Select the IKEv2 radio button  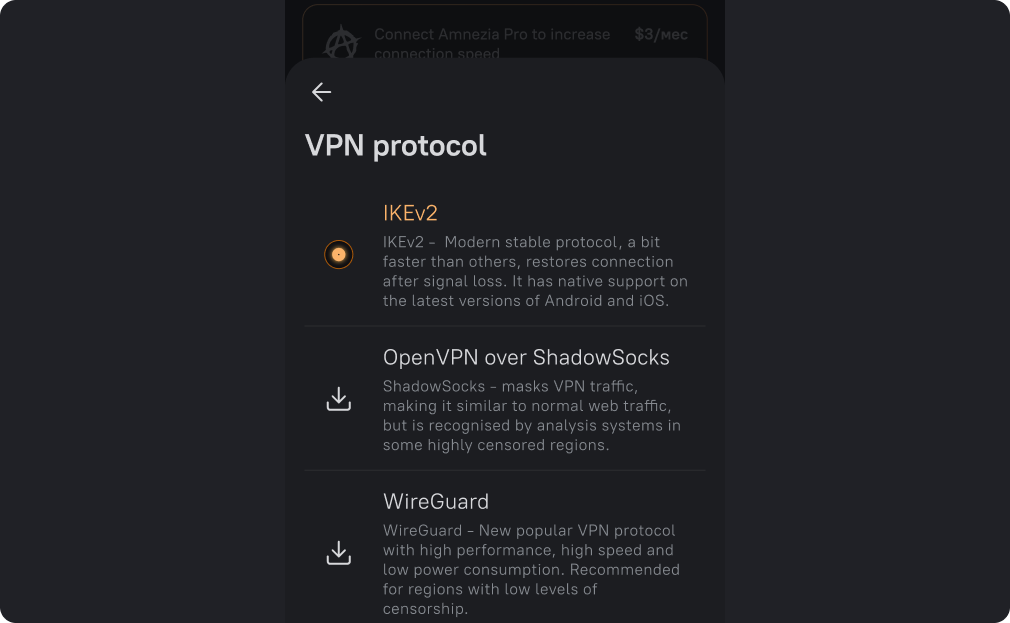click(x=339, y=255)
